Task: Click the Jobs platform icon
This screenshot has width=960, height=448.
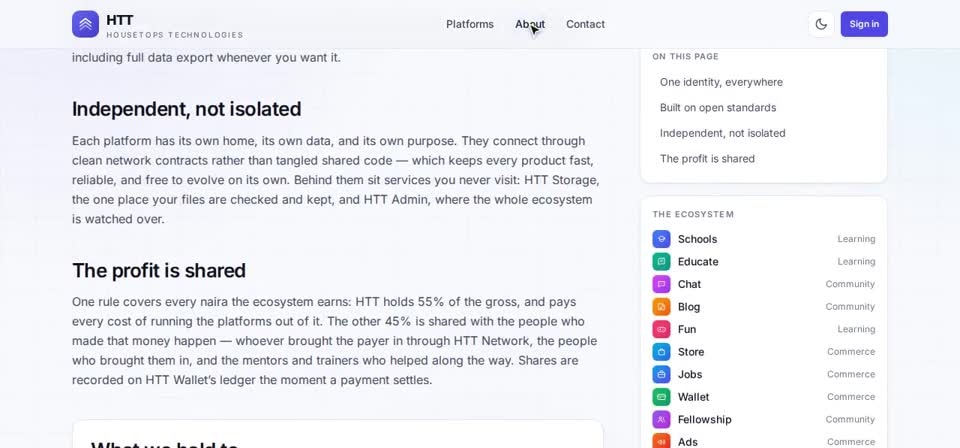Action: coord(661,375)
